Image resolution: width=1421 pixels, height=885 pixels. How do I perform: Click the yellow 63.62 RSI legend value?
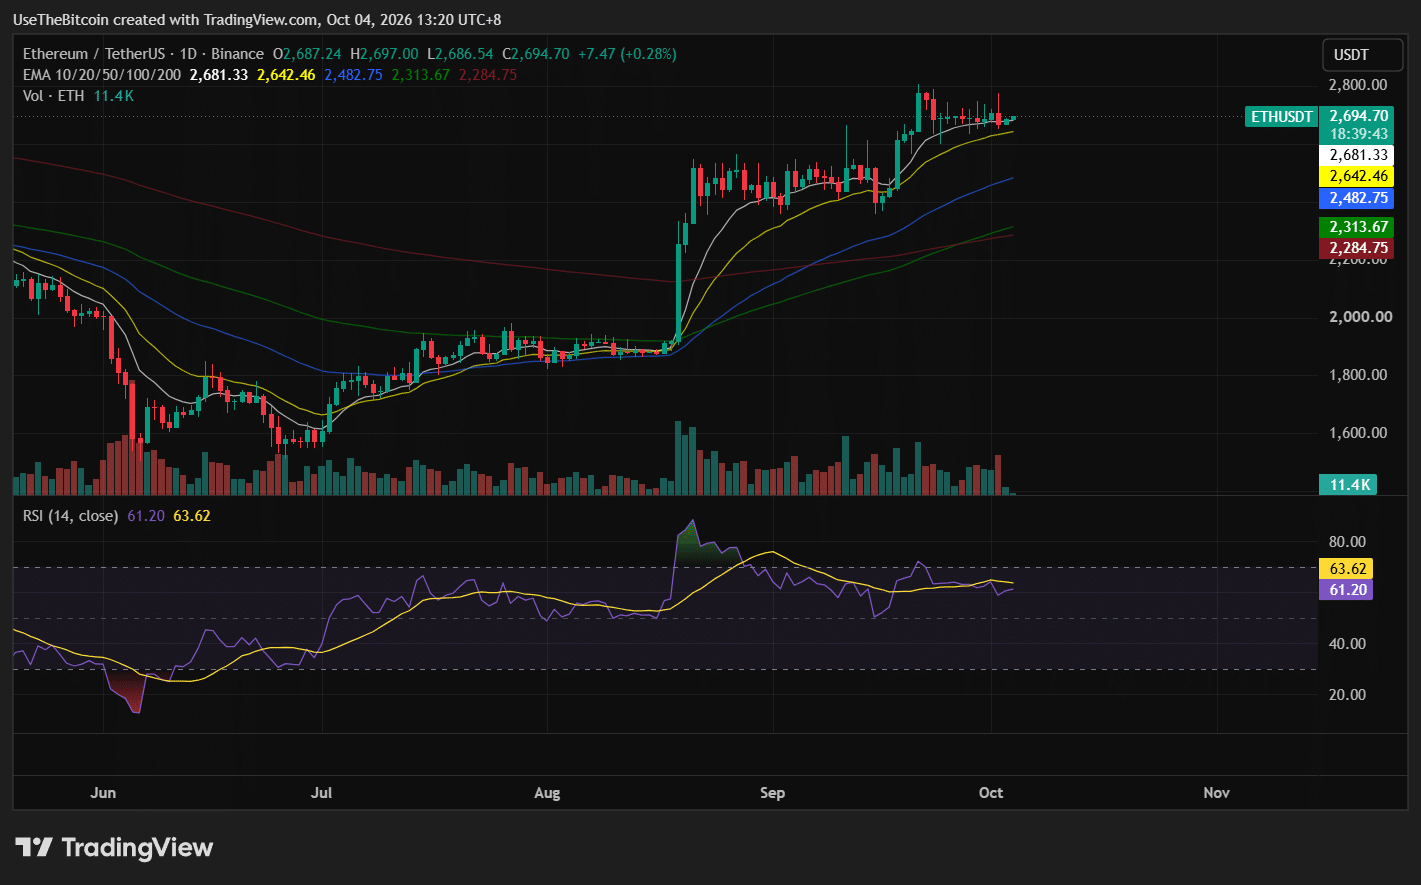pyautogui.click(x=192, y=516)
